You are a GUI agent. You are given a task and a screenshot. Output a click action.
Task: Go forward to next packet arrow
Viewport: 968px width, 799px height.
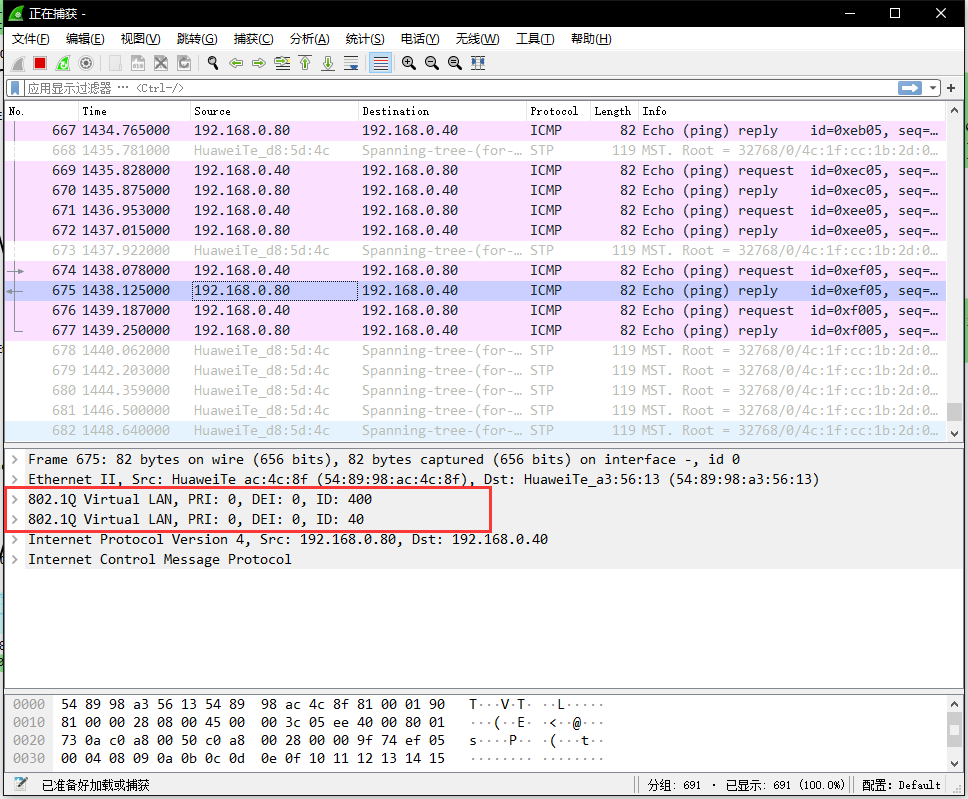(x=259, y=63)
